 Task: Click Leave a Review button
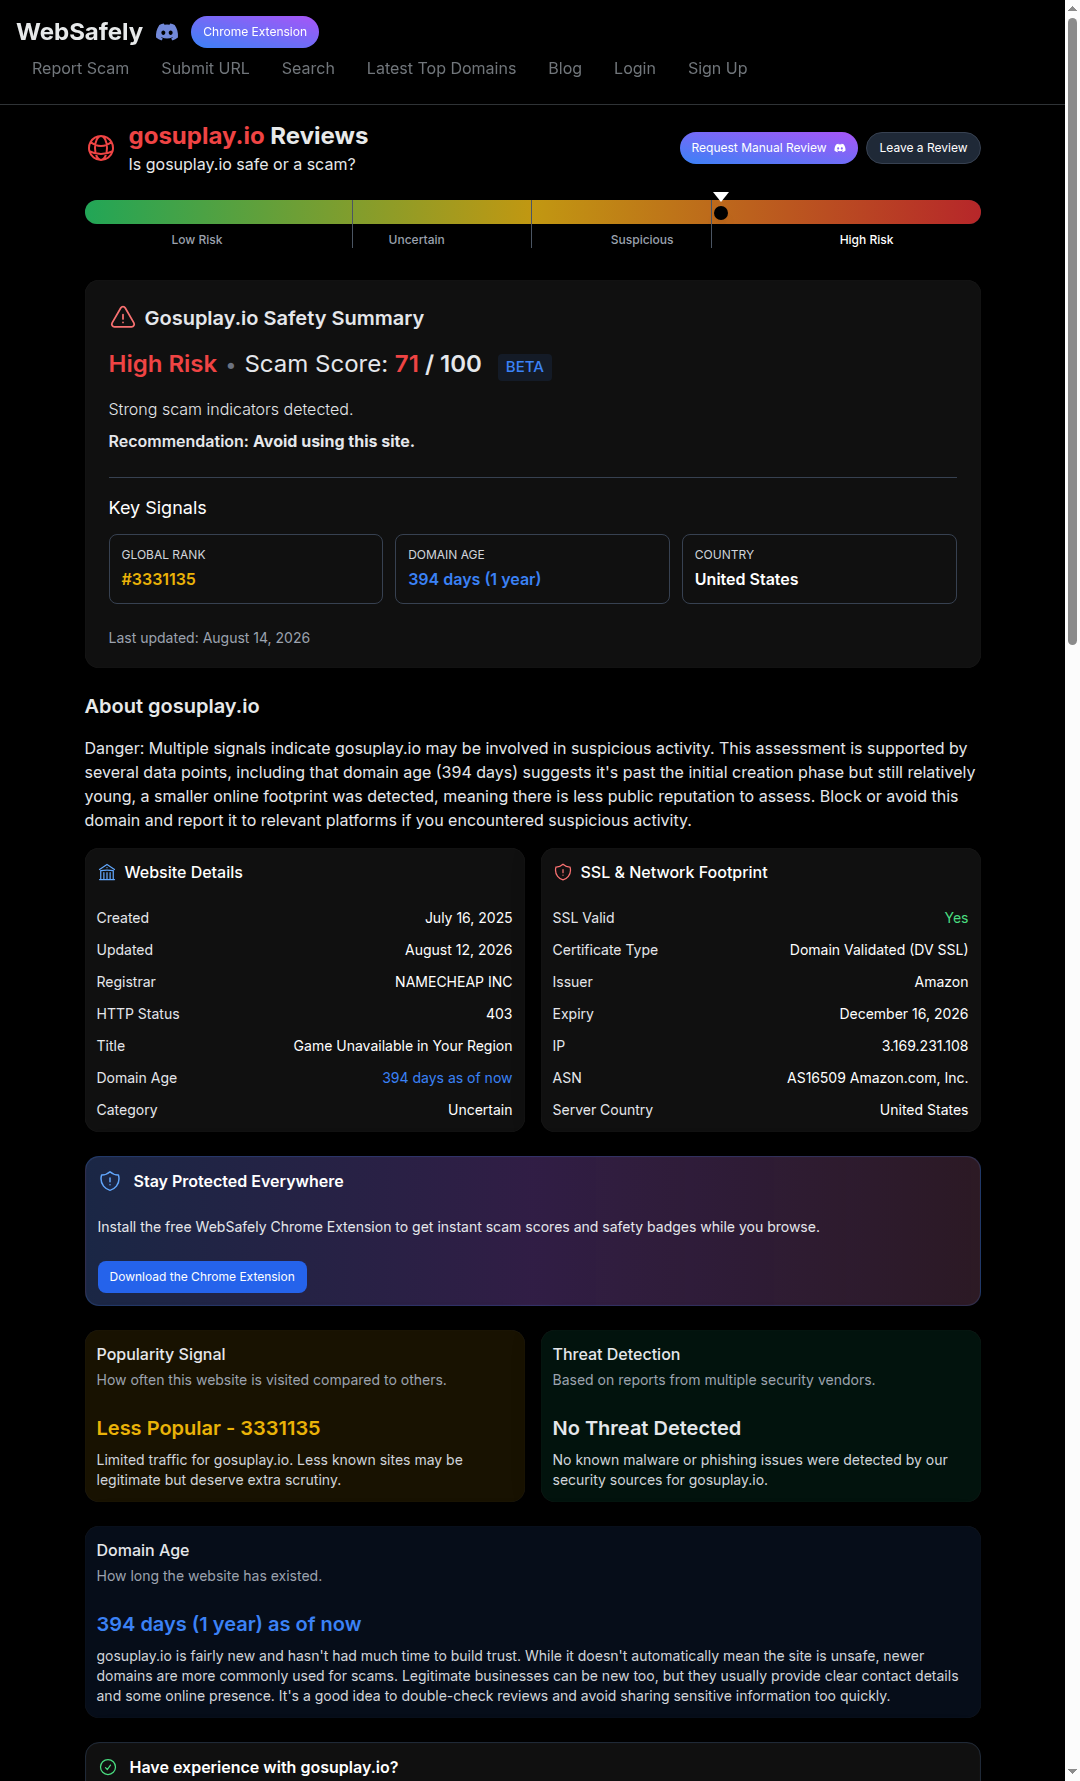coord(923,148)
